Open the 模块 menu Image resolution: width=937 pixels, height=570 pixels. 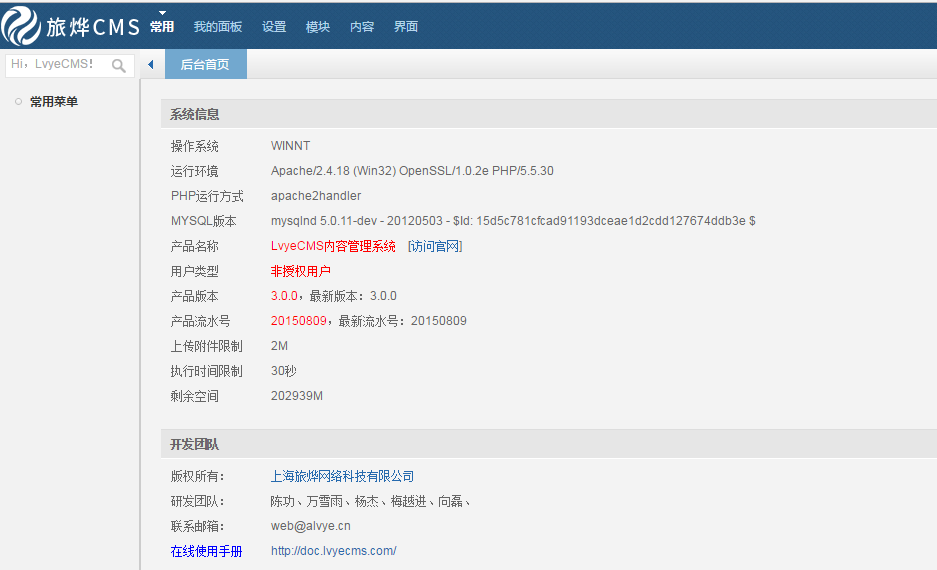pos(317,27)
